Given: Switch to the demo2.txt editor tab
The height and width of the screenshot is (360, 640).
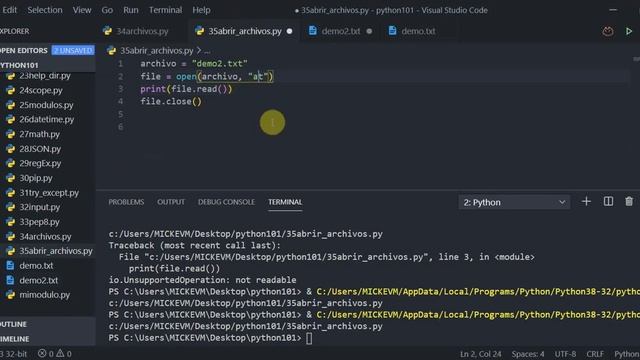Looking at the screenshot, I should point(340,31).
